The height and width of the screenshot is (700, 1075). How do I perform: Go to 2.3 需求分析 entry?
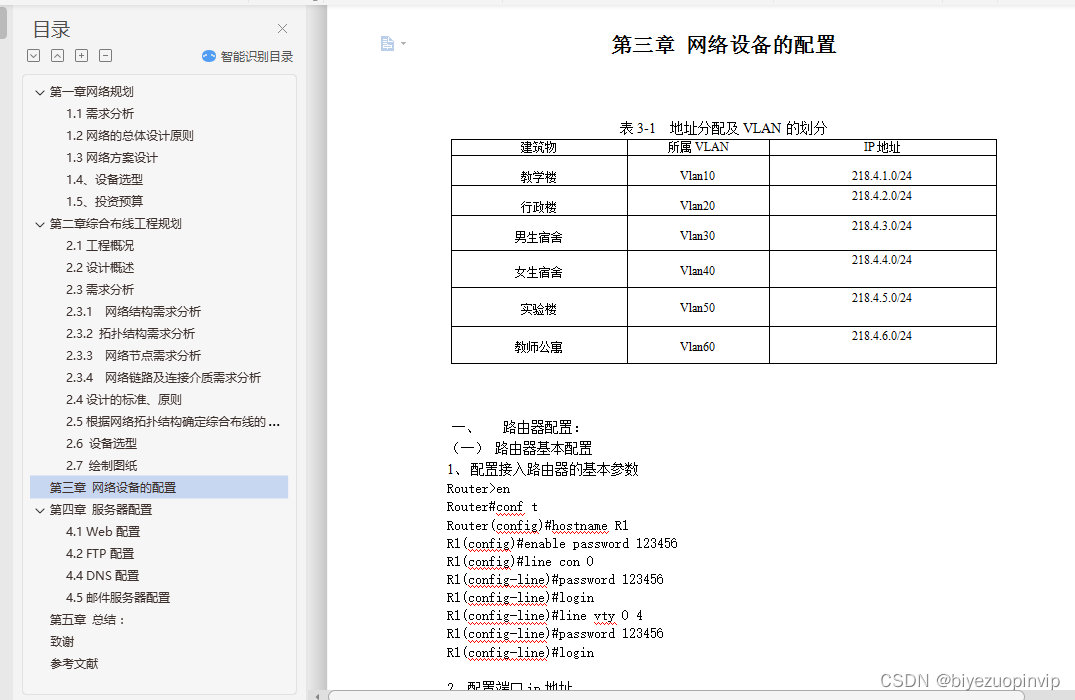pos(100,289)
